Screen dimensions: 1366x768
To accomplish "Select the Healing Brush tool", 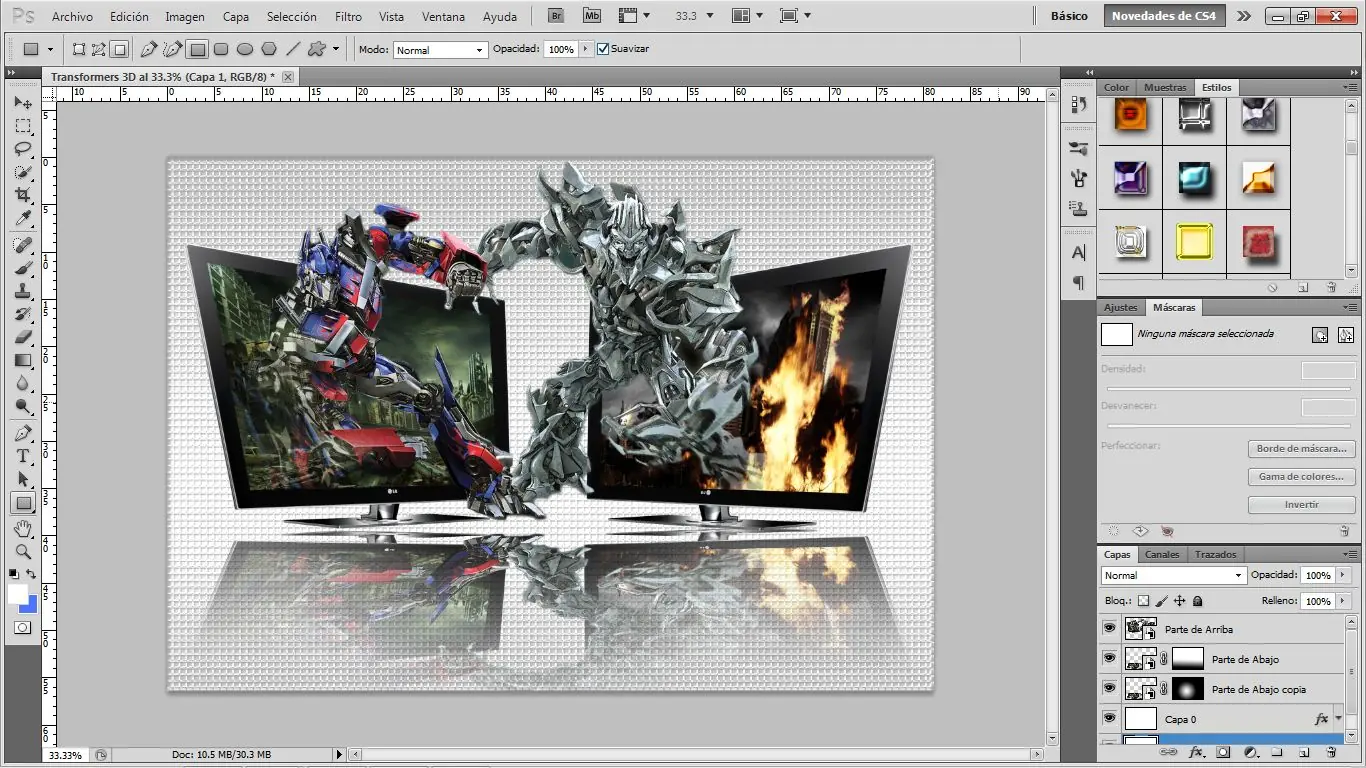I will (x=23, y=246).
